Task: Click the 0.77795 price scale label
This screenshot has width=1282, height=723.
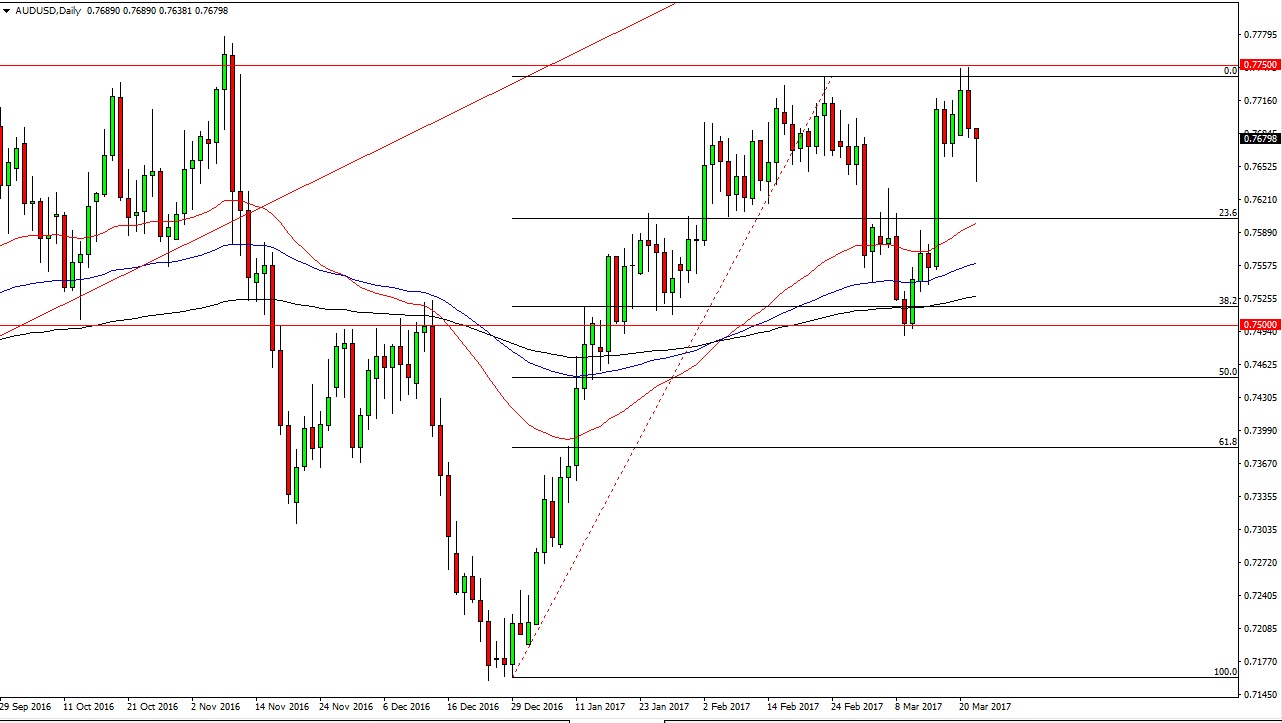Action: click(x=1259, y=35)
